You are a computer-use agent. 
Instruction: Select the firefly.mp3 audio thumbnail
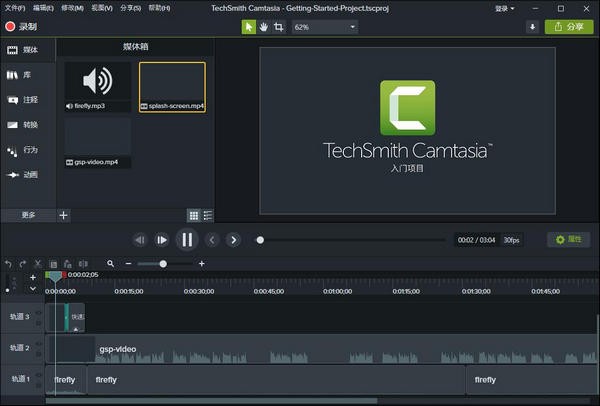click(x=98, y=87)
